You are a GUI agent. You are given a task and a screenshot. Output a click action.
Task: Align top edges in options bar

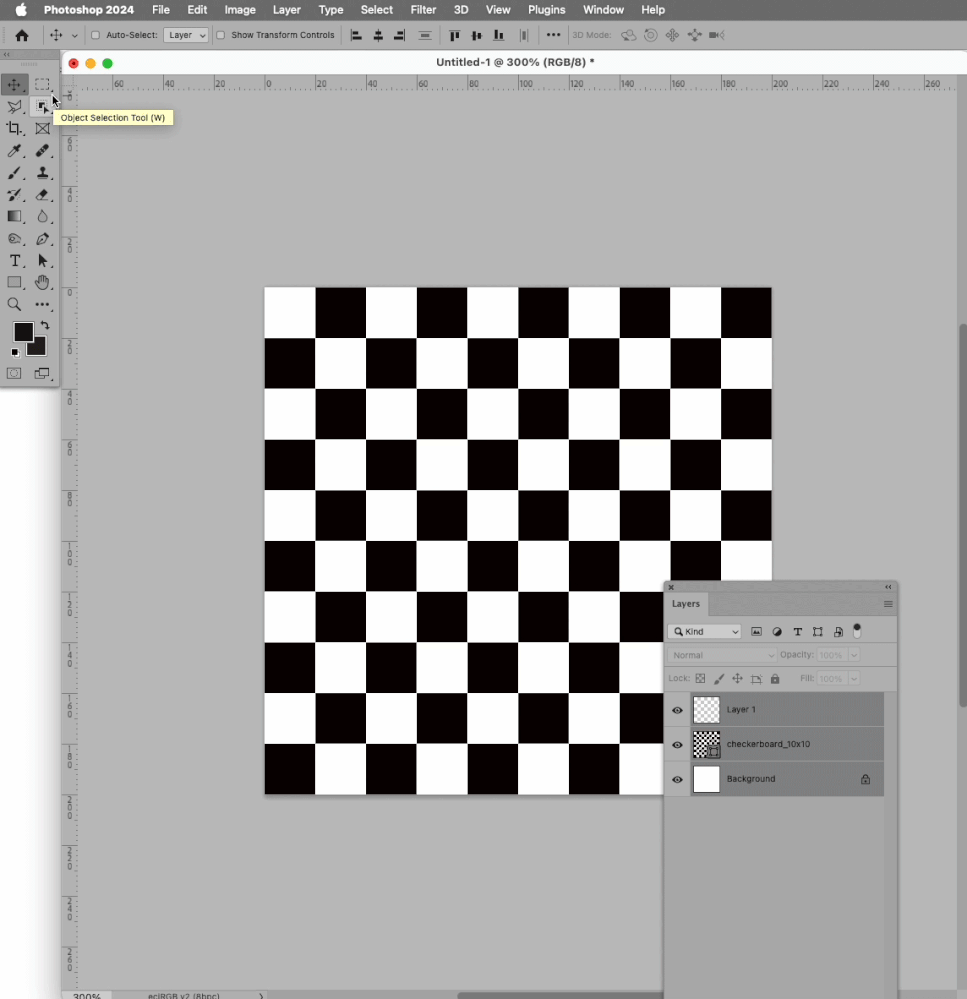coord(455,36)
